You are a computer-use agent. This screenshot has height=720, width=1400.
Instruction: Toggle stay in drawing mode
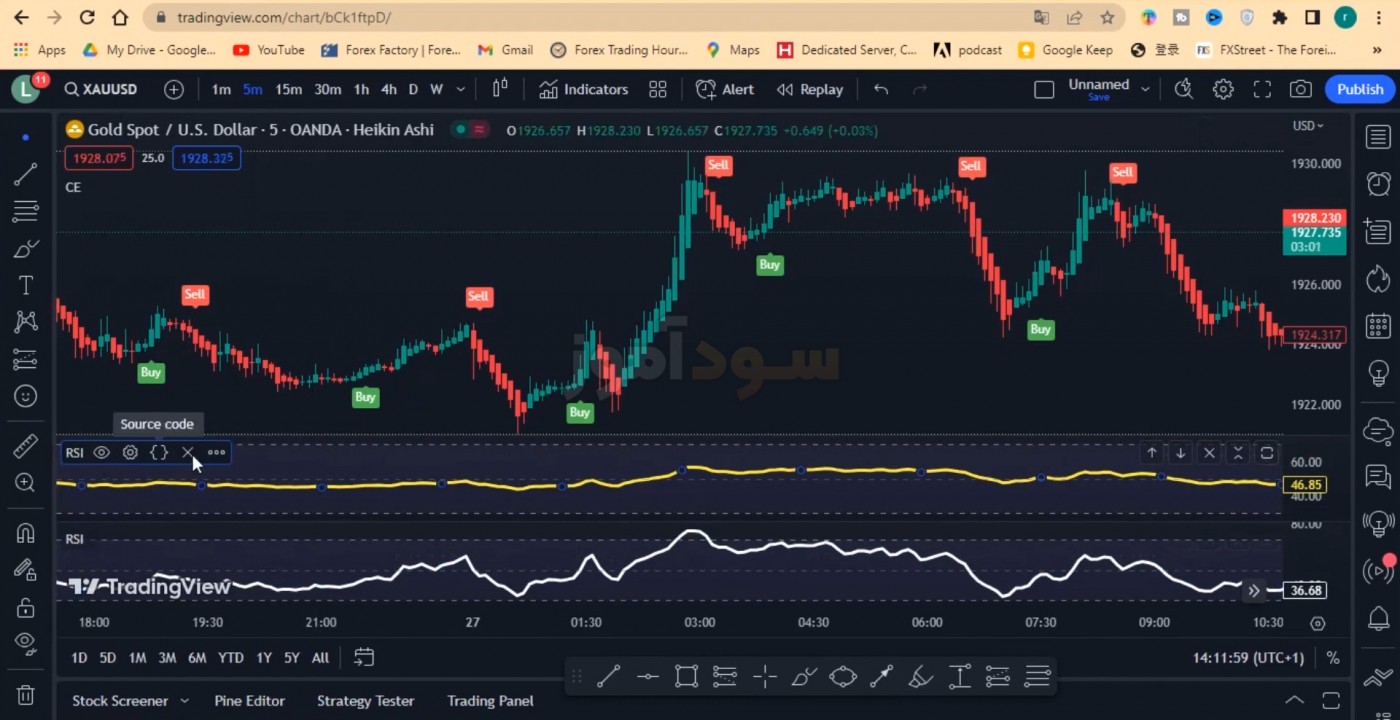[26, 570]
